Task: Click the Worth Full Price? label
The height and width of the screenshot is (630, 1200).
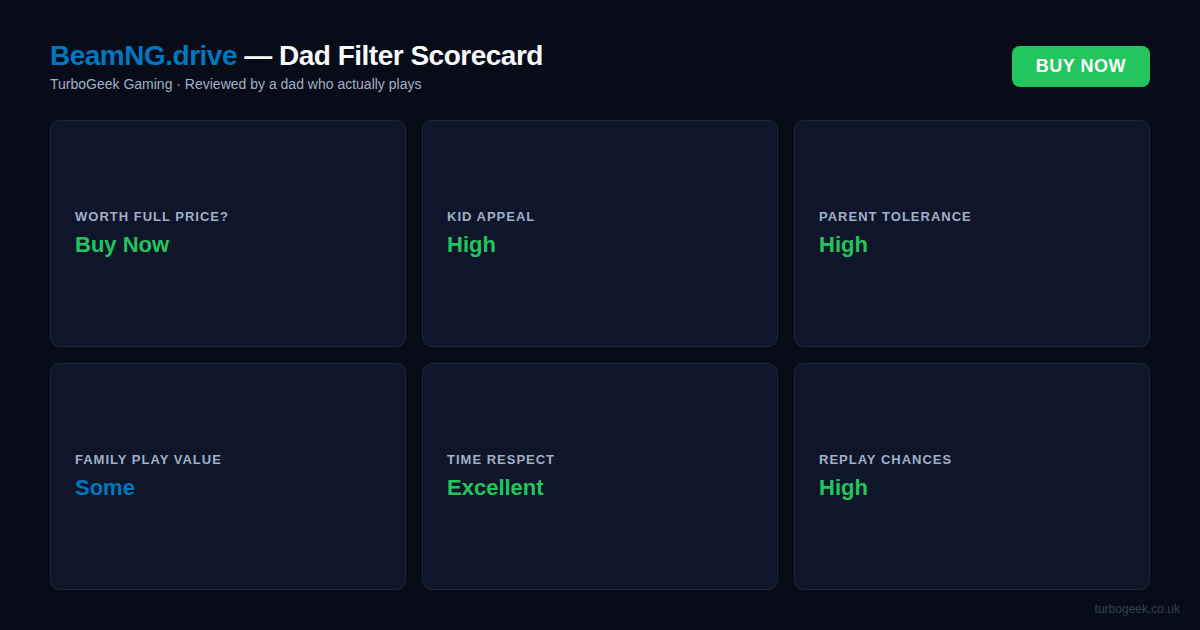Action: [151, 217]
